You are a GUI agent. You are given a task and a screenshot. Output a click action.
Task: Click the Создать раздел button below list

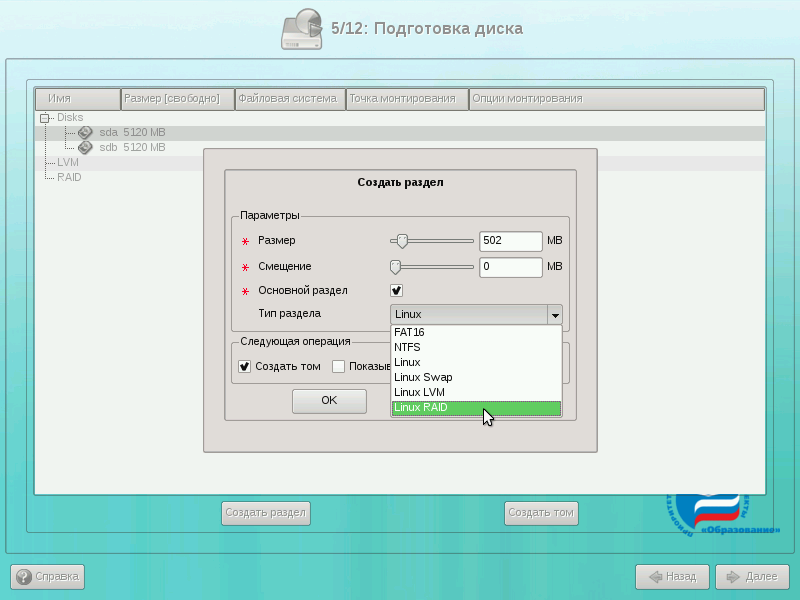pos(266,513)
